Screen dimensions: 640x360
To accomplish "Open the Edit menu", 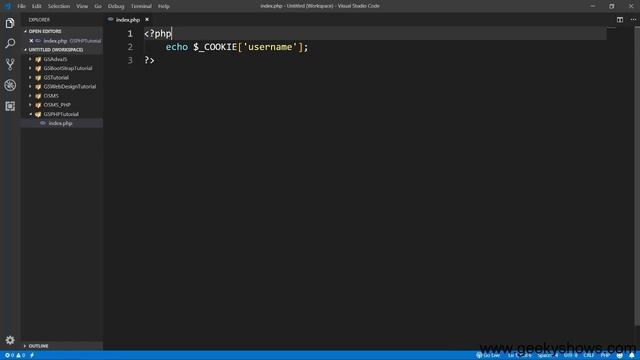I will [37, 6].
